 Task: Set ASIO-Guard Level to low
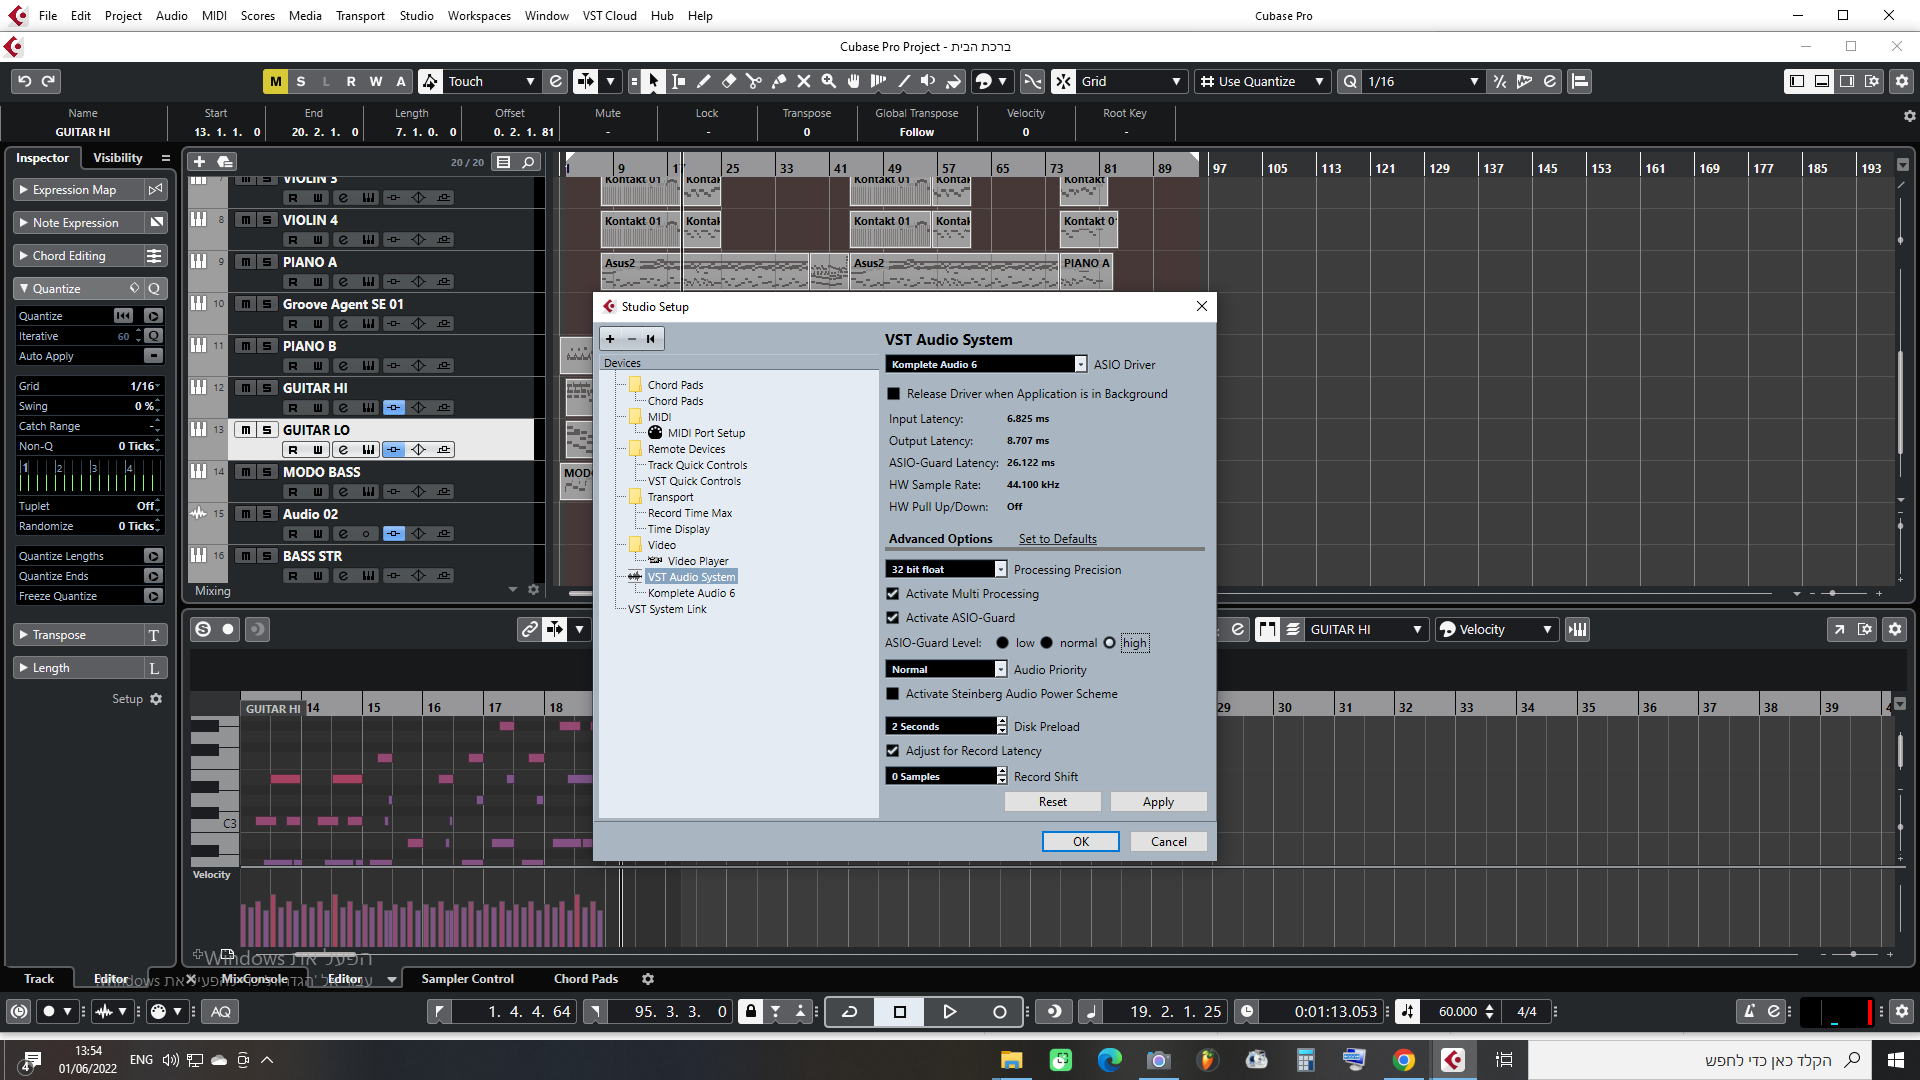(x=1003, y=643)
